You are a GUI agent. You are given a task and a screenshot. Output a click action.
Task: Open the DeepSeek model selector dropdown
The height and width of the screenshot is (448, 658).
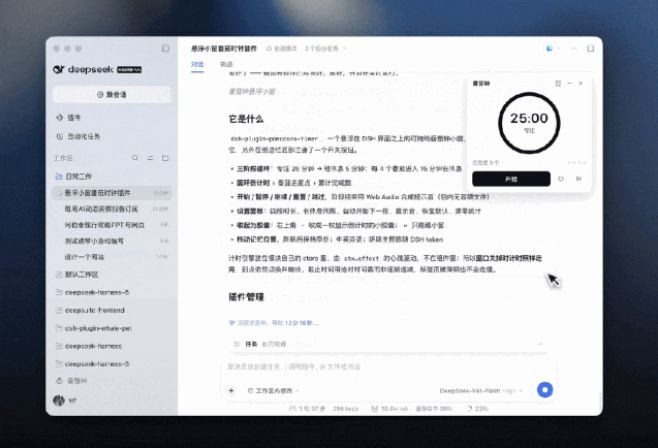(481, 391)
